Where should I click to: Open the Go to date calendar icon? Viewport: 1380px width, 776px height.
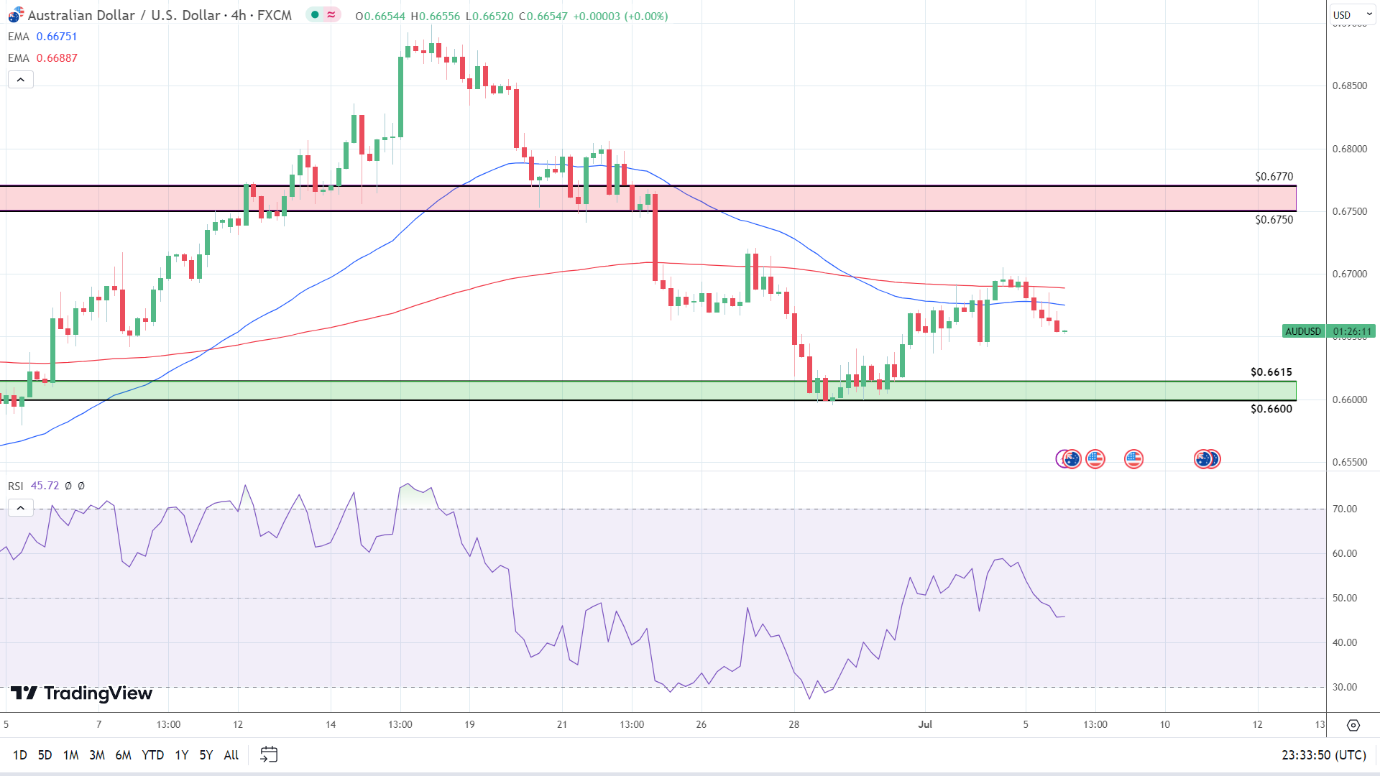click(x=268, y=754)
